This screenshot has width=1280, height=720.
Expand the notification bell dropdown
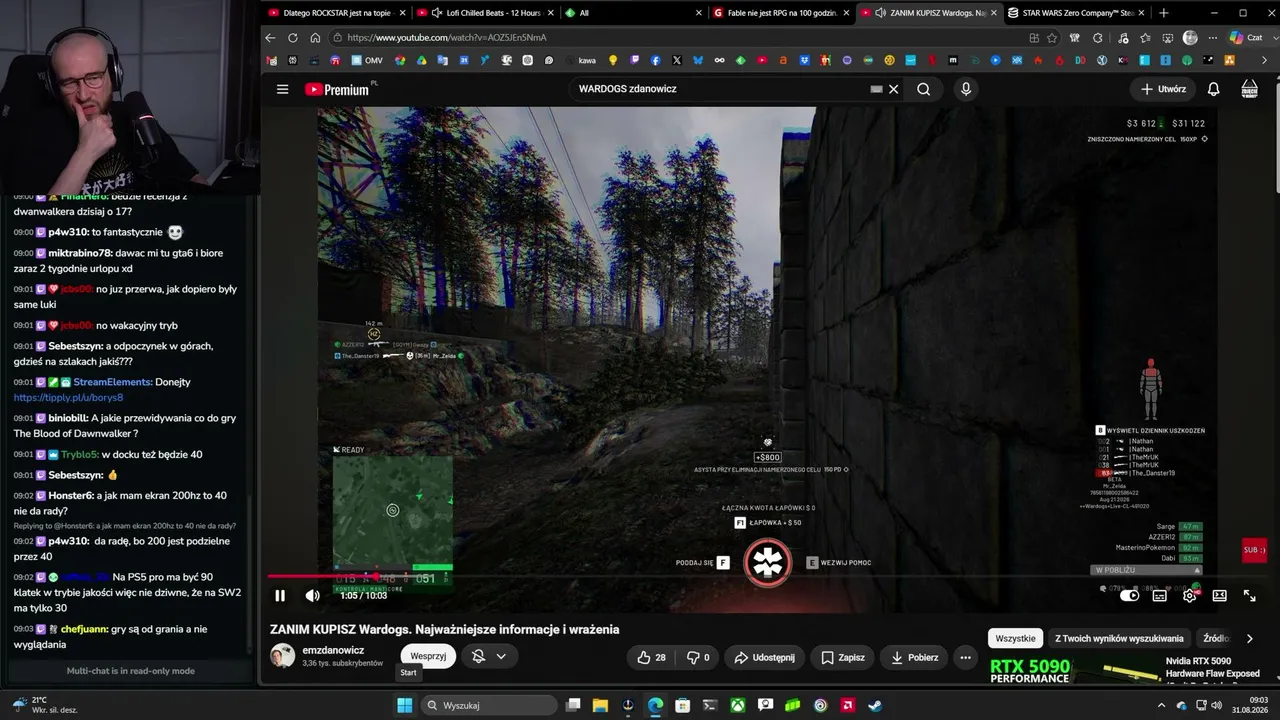point(489,656)
